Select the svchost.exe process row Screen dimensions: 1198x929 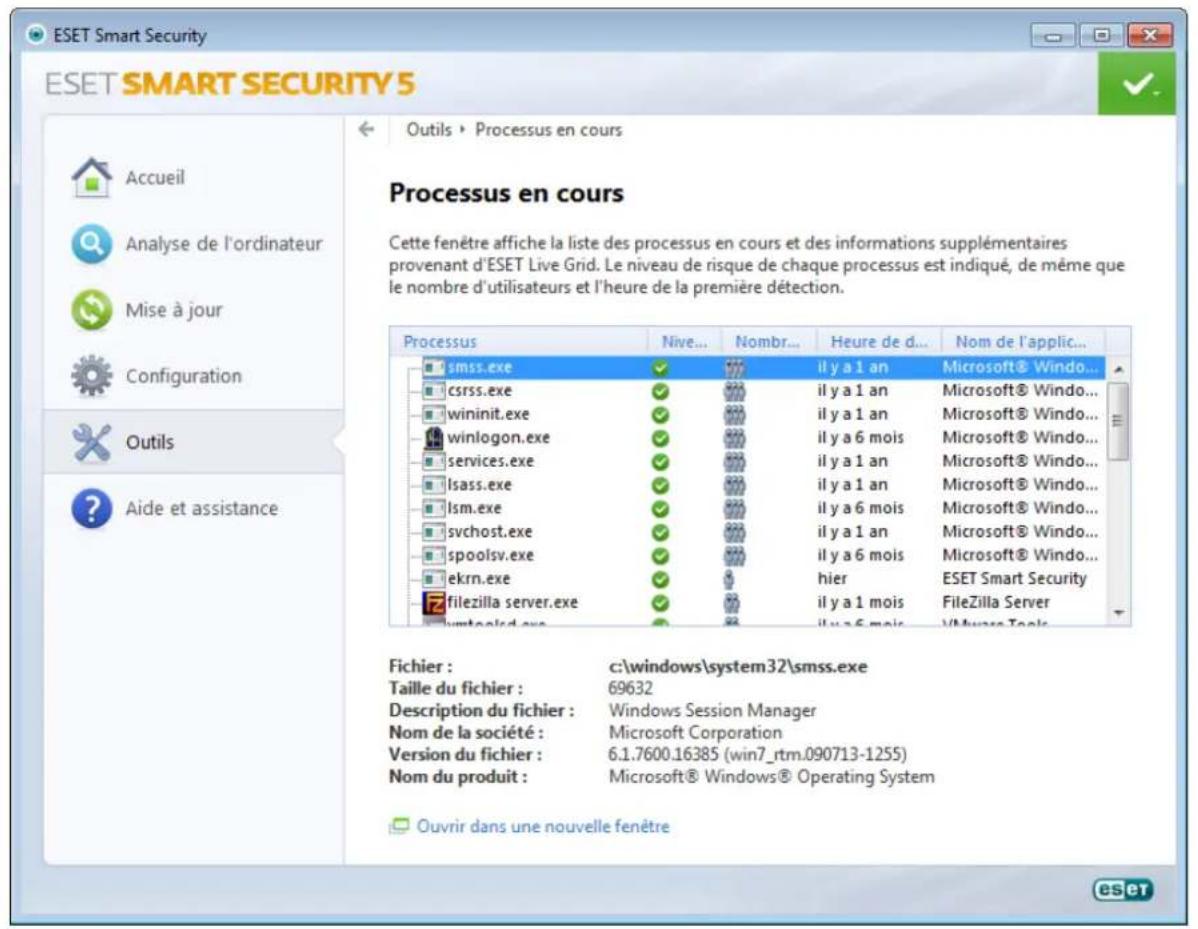(749, 532)
